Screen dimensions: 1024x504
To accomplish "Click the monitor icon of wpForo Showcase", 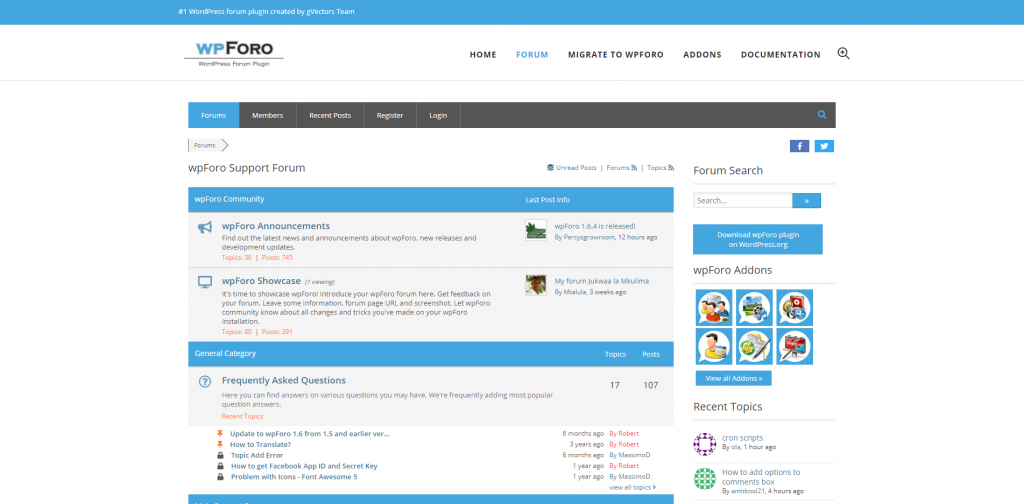I will 205,282.
